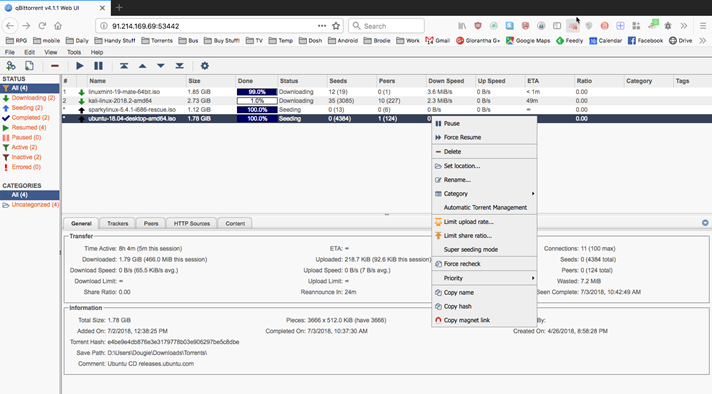The image size is (712, 394).
Task: Click the move down queue icon
Action: pos(161,66)
